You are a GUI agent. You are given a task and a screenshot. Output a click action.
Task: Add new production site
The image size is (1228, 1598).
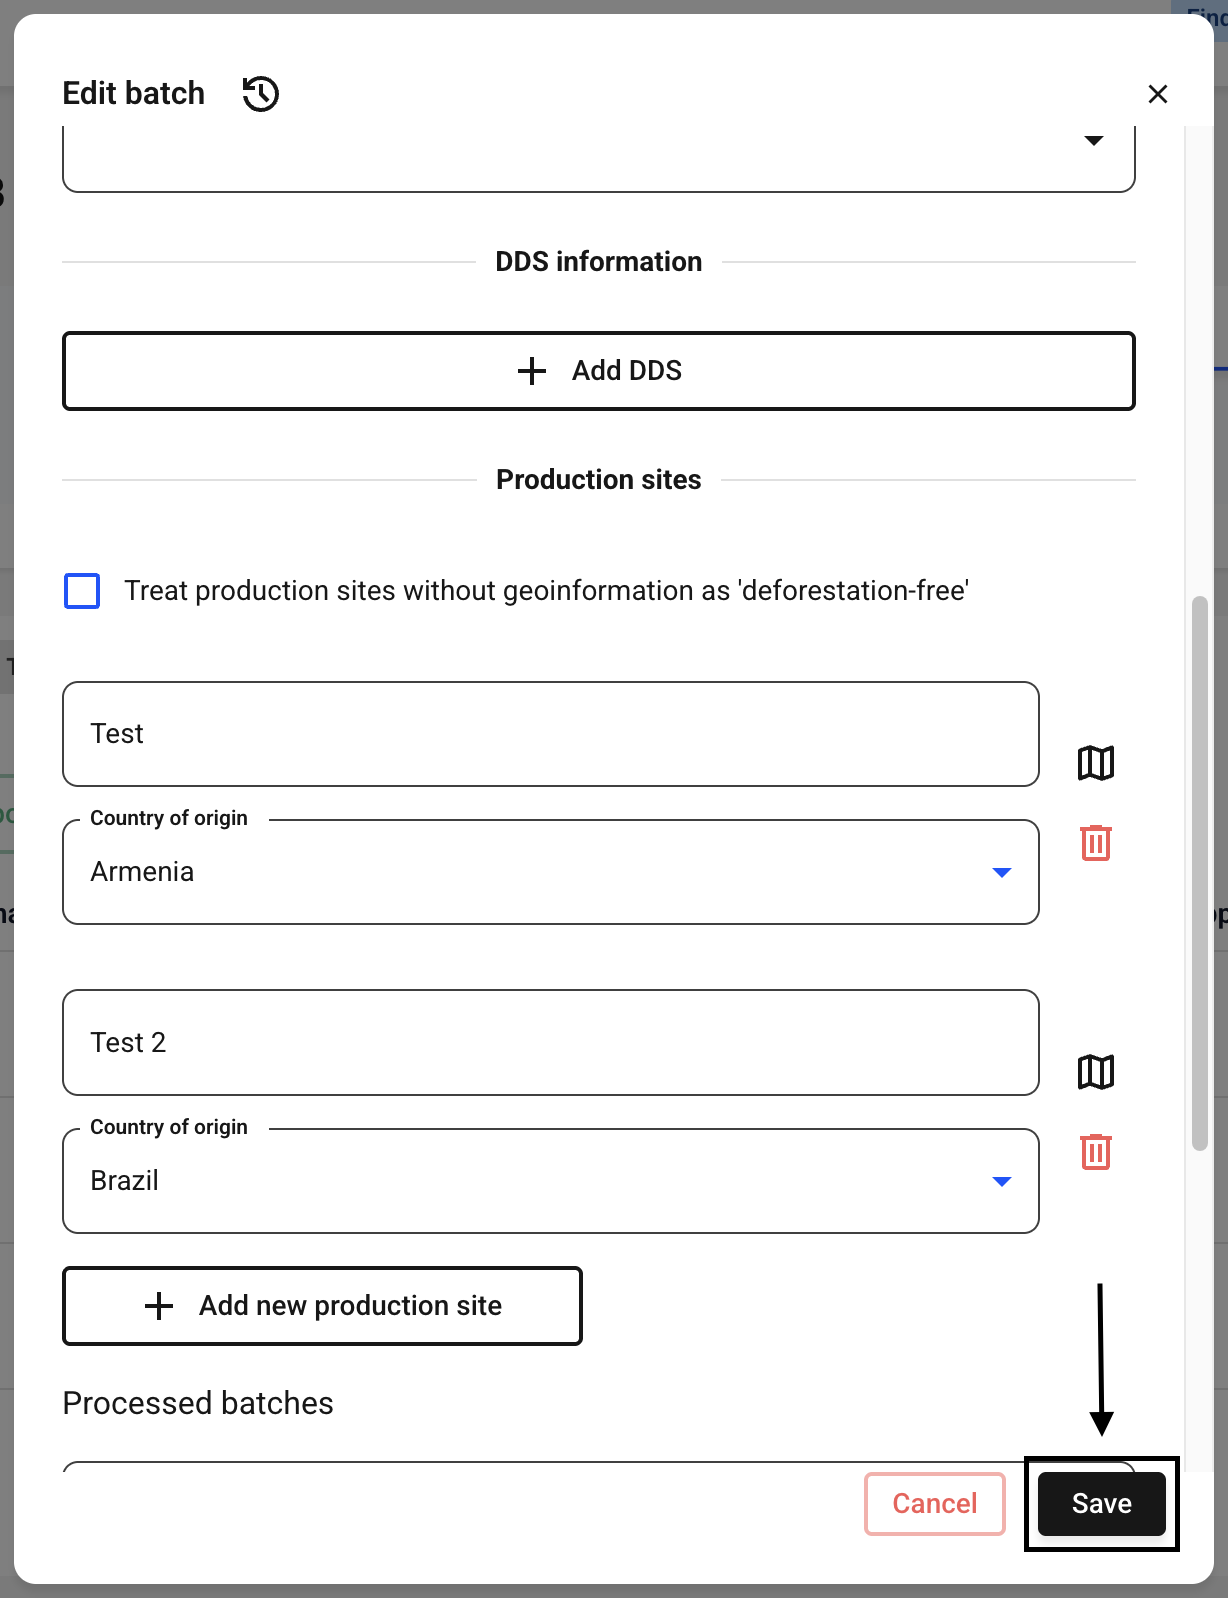coord(322,1306)
